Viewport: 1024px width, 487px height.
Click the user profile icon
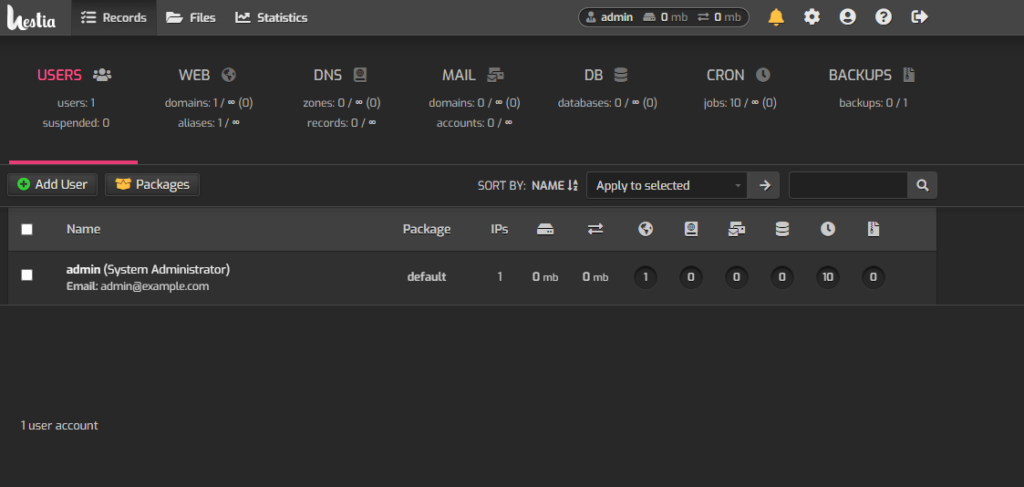[848, 17]
